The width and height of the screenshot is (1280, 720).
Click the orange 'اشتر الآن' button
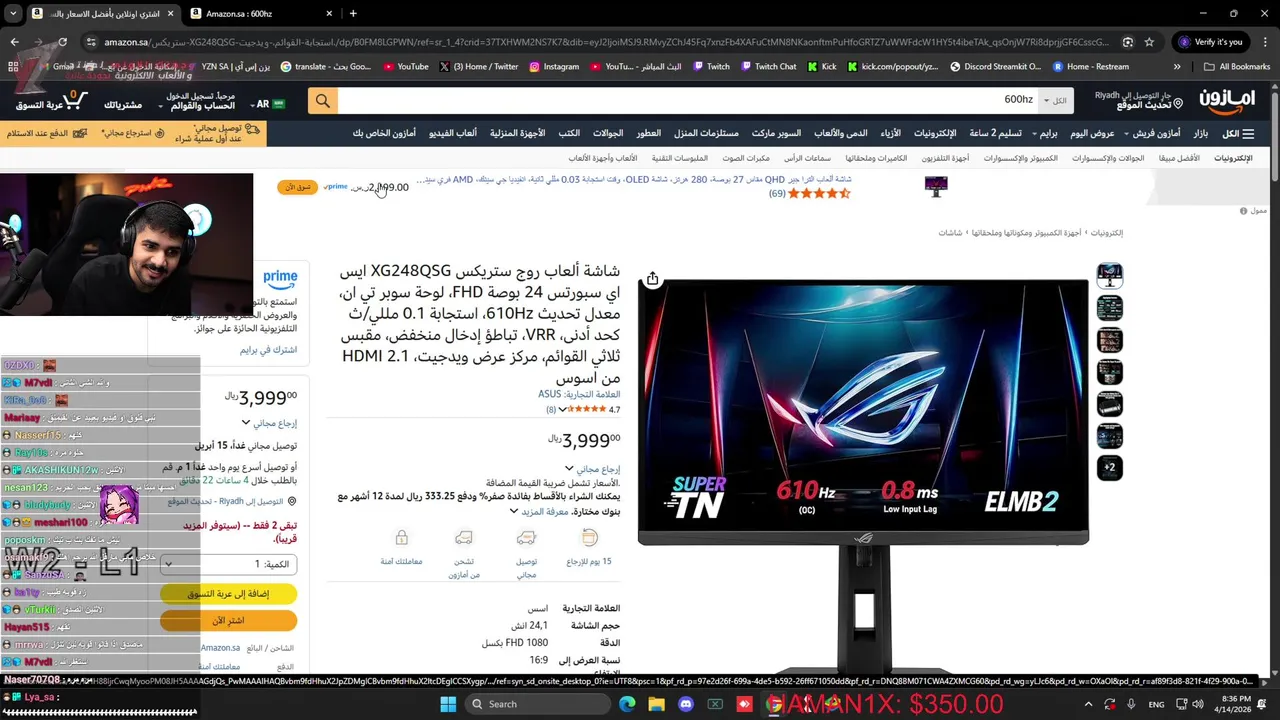tap(229, 621)
